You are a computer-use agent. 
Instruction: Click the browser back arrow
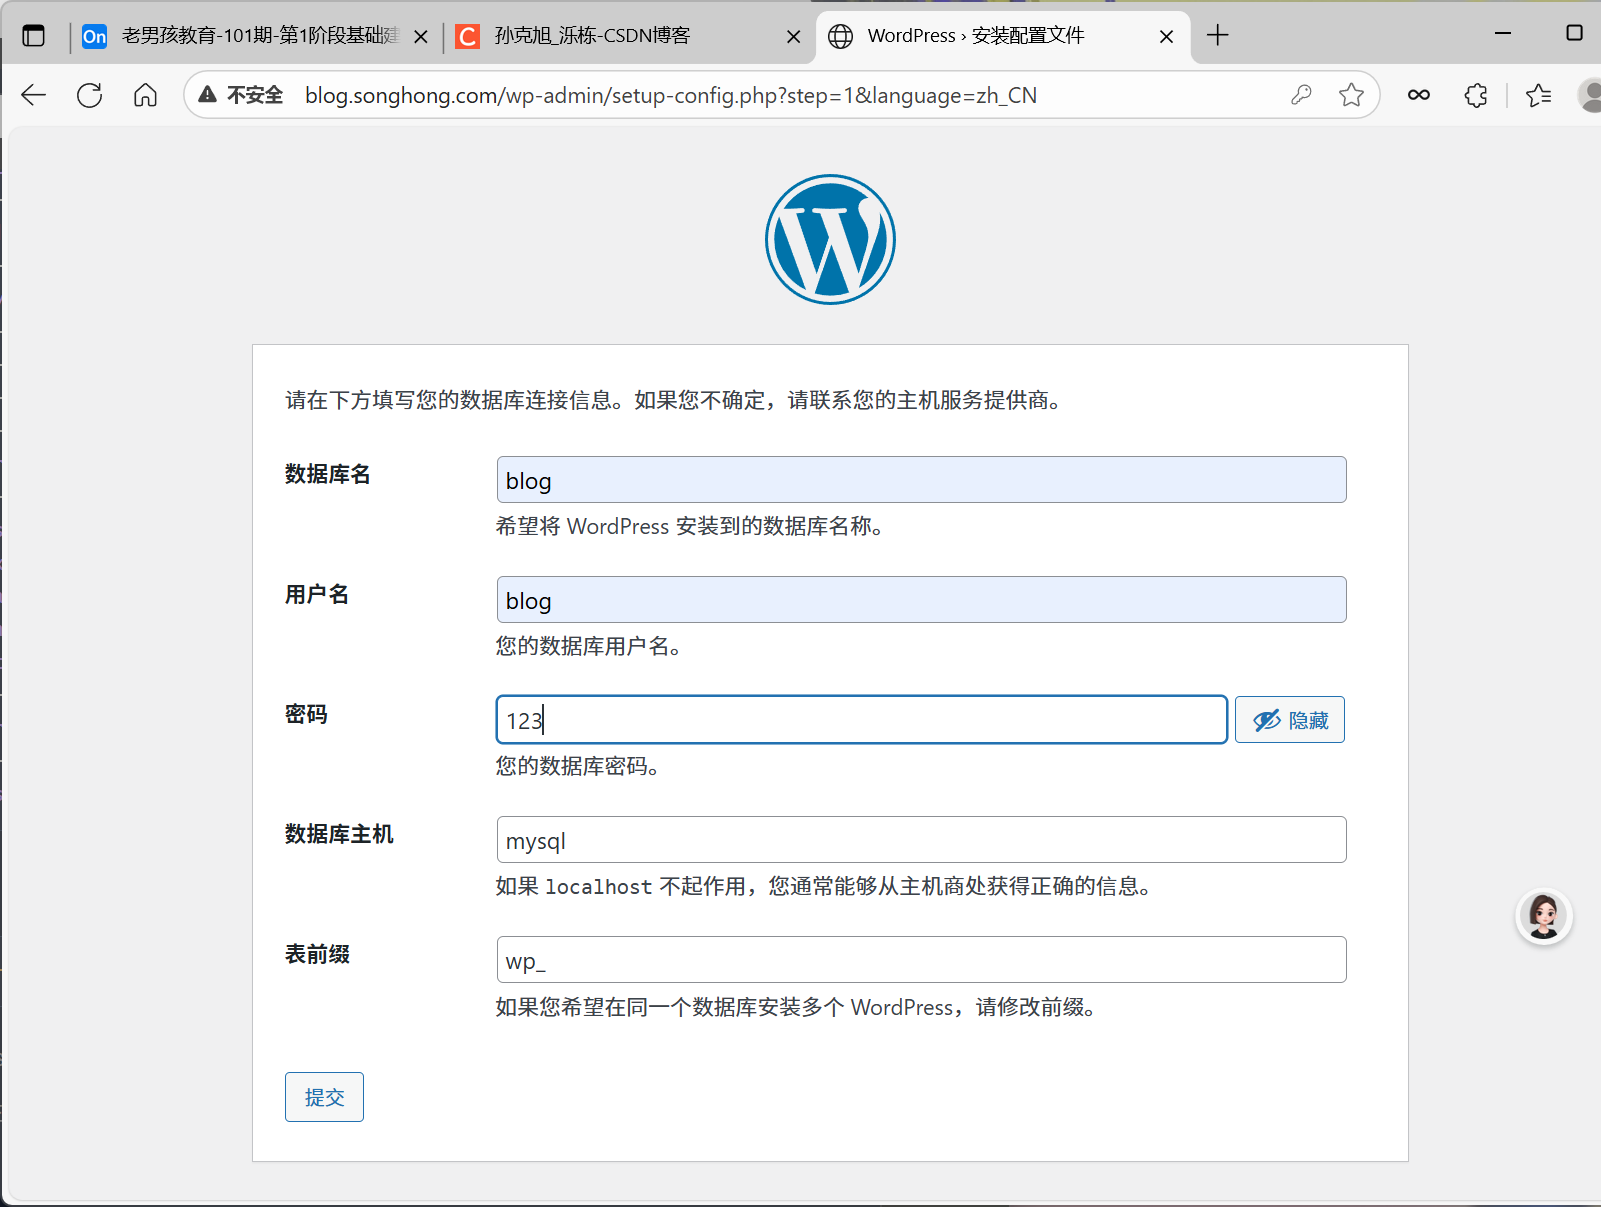click(34, 95)
